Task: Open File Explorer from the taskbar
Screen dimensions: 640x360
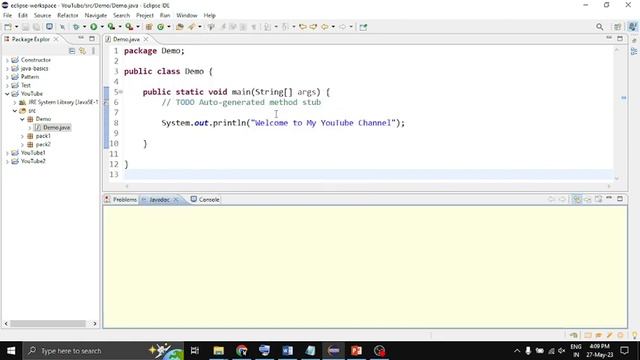Action: pyautogui.click(x=219, y=351)
